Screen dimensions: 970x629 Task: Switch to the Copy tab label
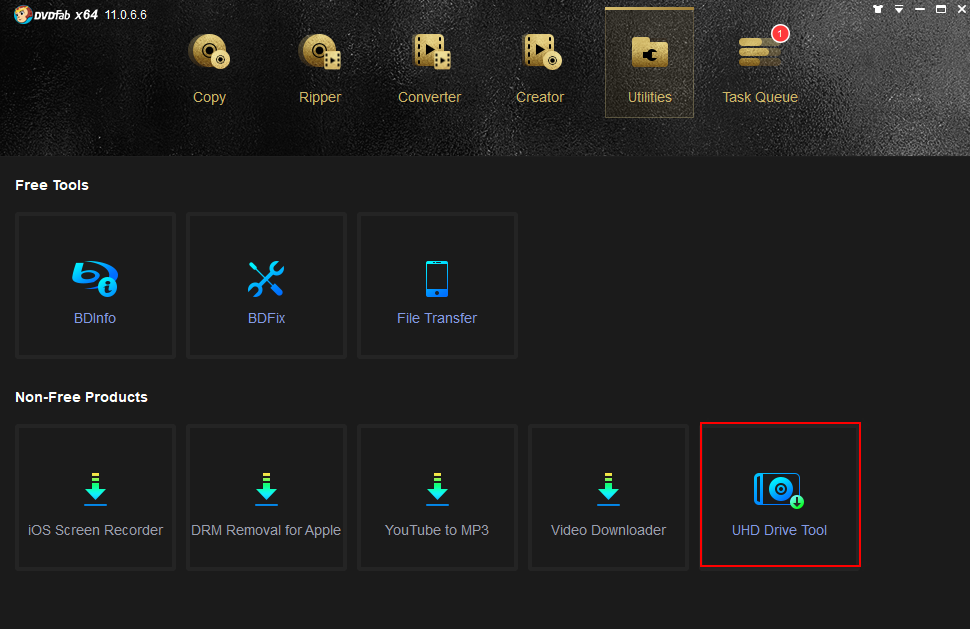pos(209,97)
